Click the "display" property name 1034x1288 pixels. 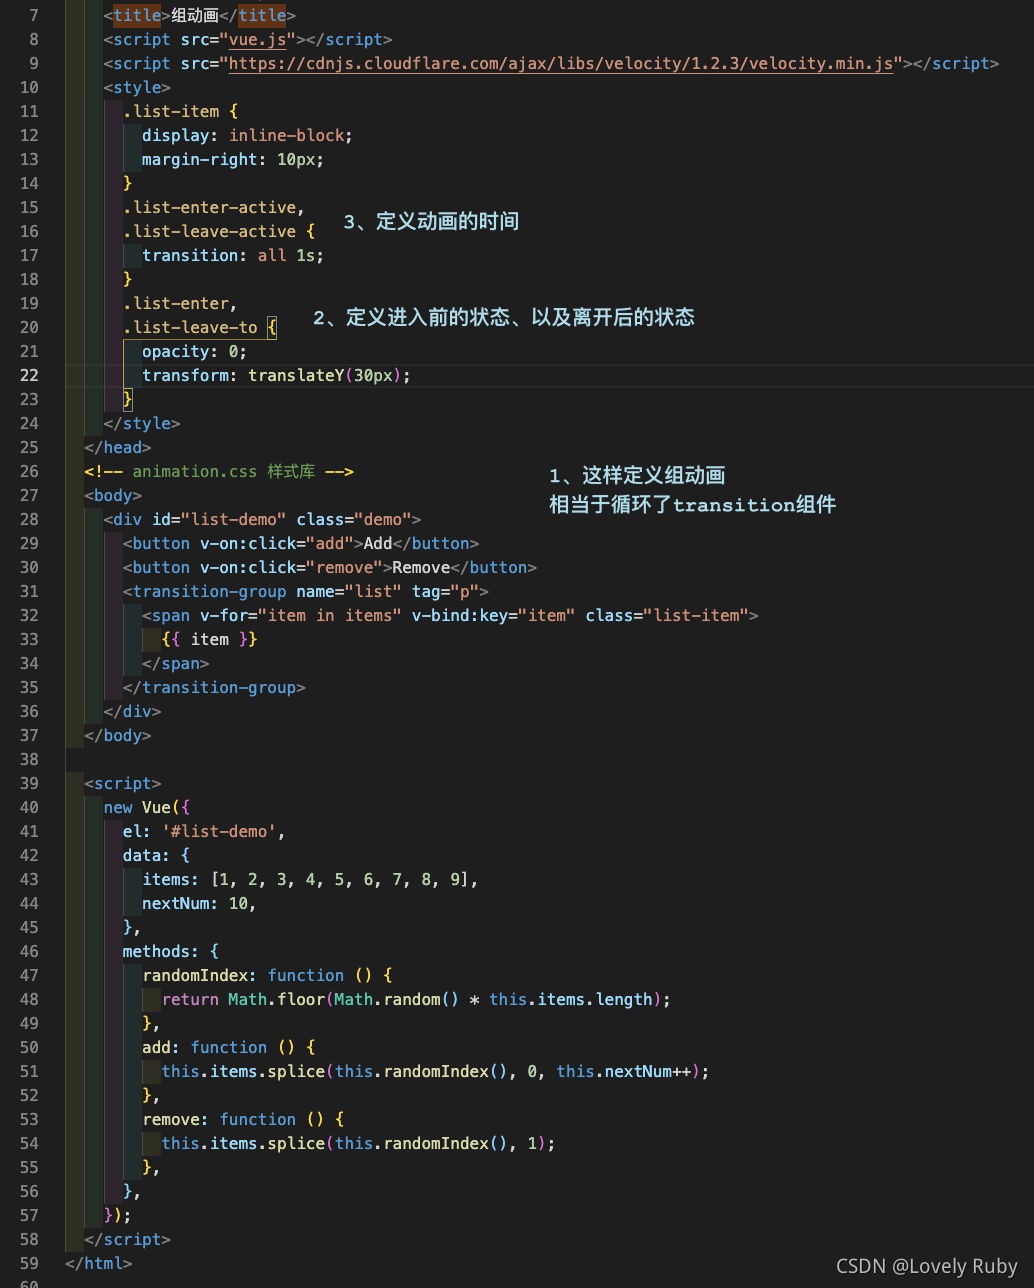176,135
